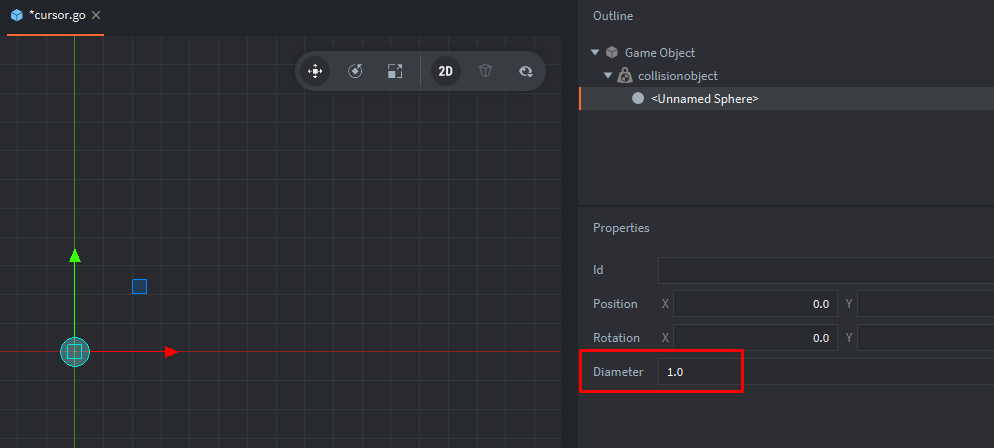The image size is (994, 448).
Task: Collapse the Game Object tree node
Action: (596, 52)
